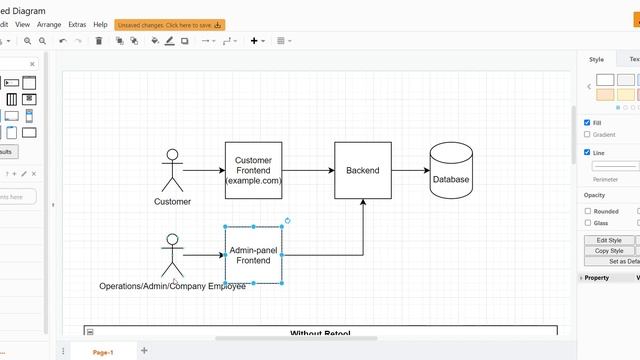Undo the last action

62,41
